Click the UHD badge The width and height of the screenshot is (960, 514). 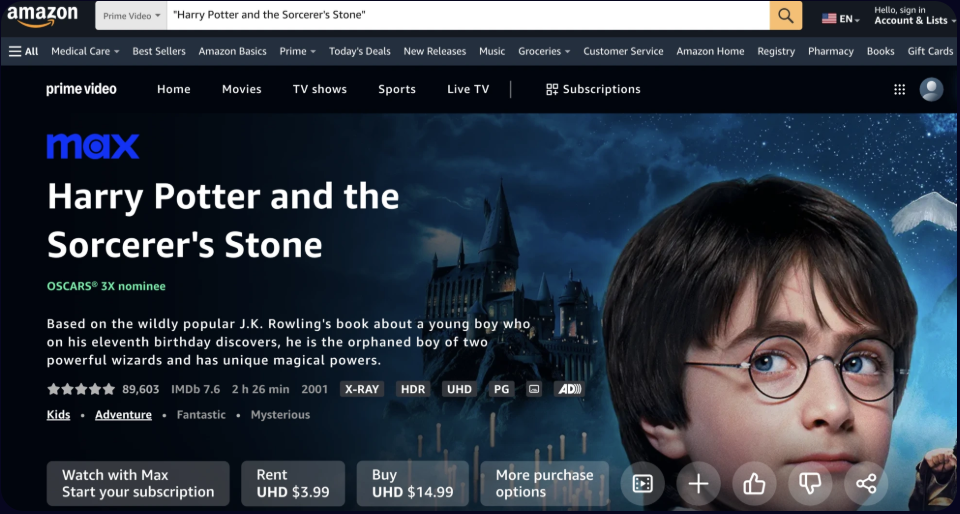tap(459, 389)
